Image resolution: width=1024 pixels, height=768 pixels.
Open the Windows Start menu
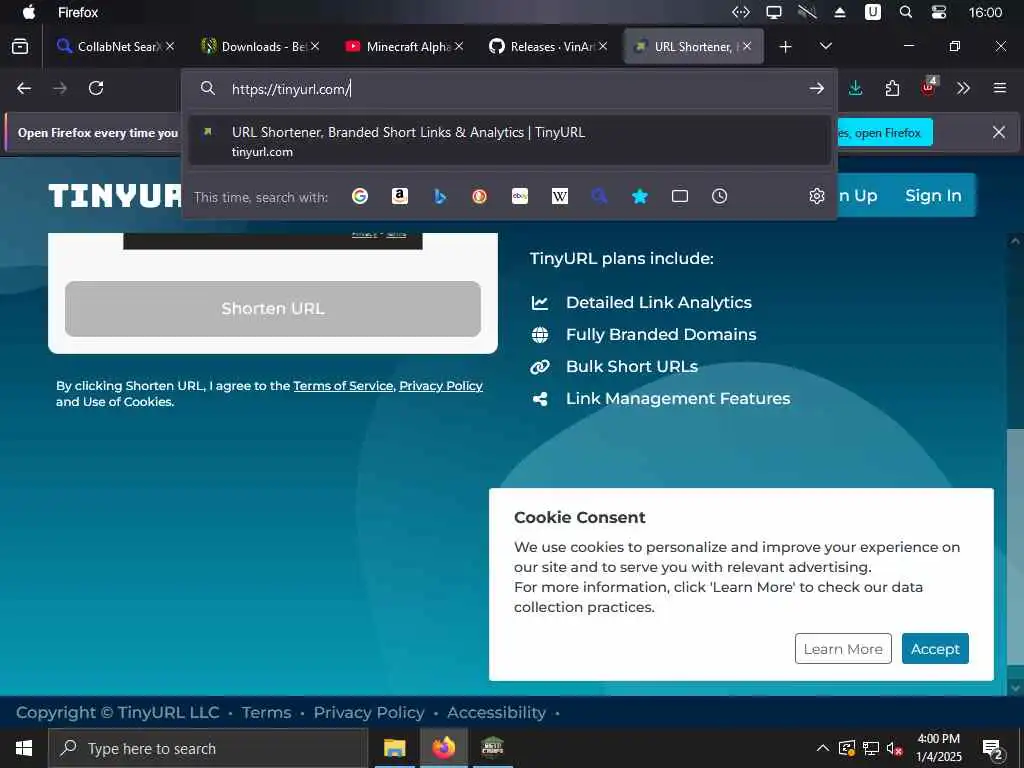(24, 748)
